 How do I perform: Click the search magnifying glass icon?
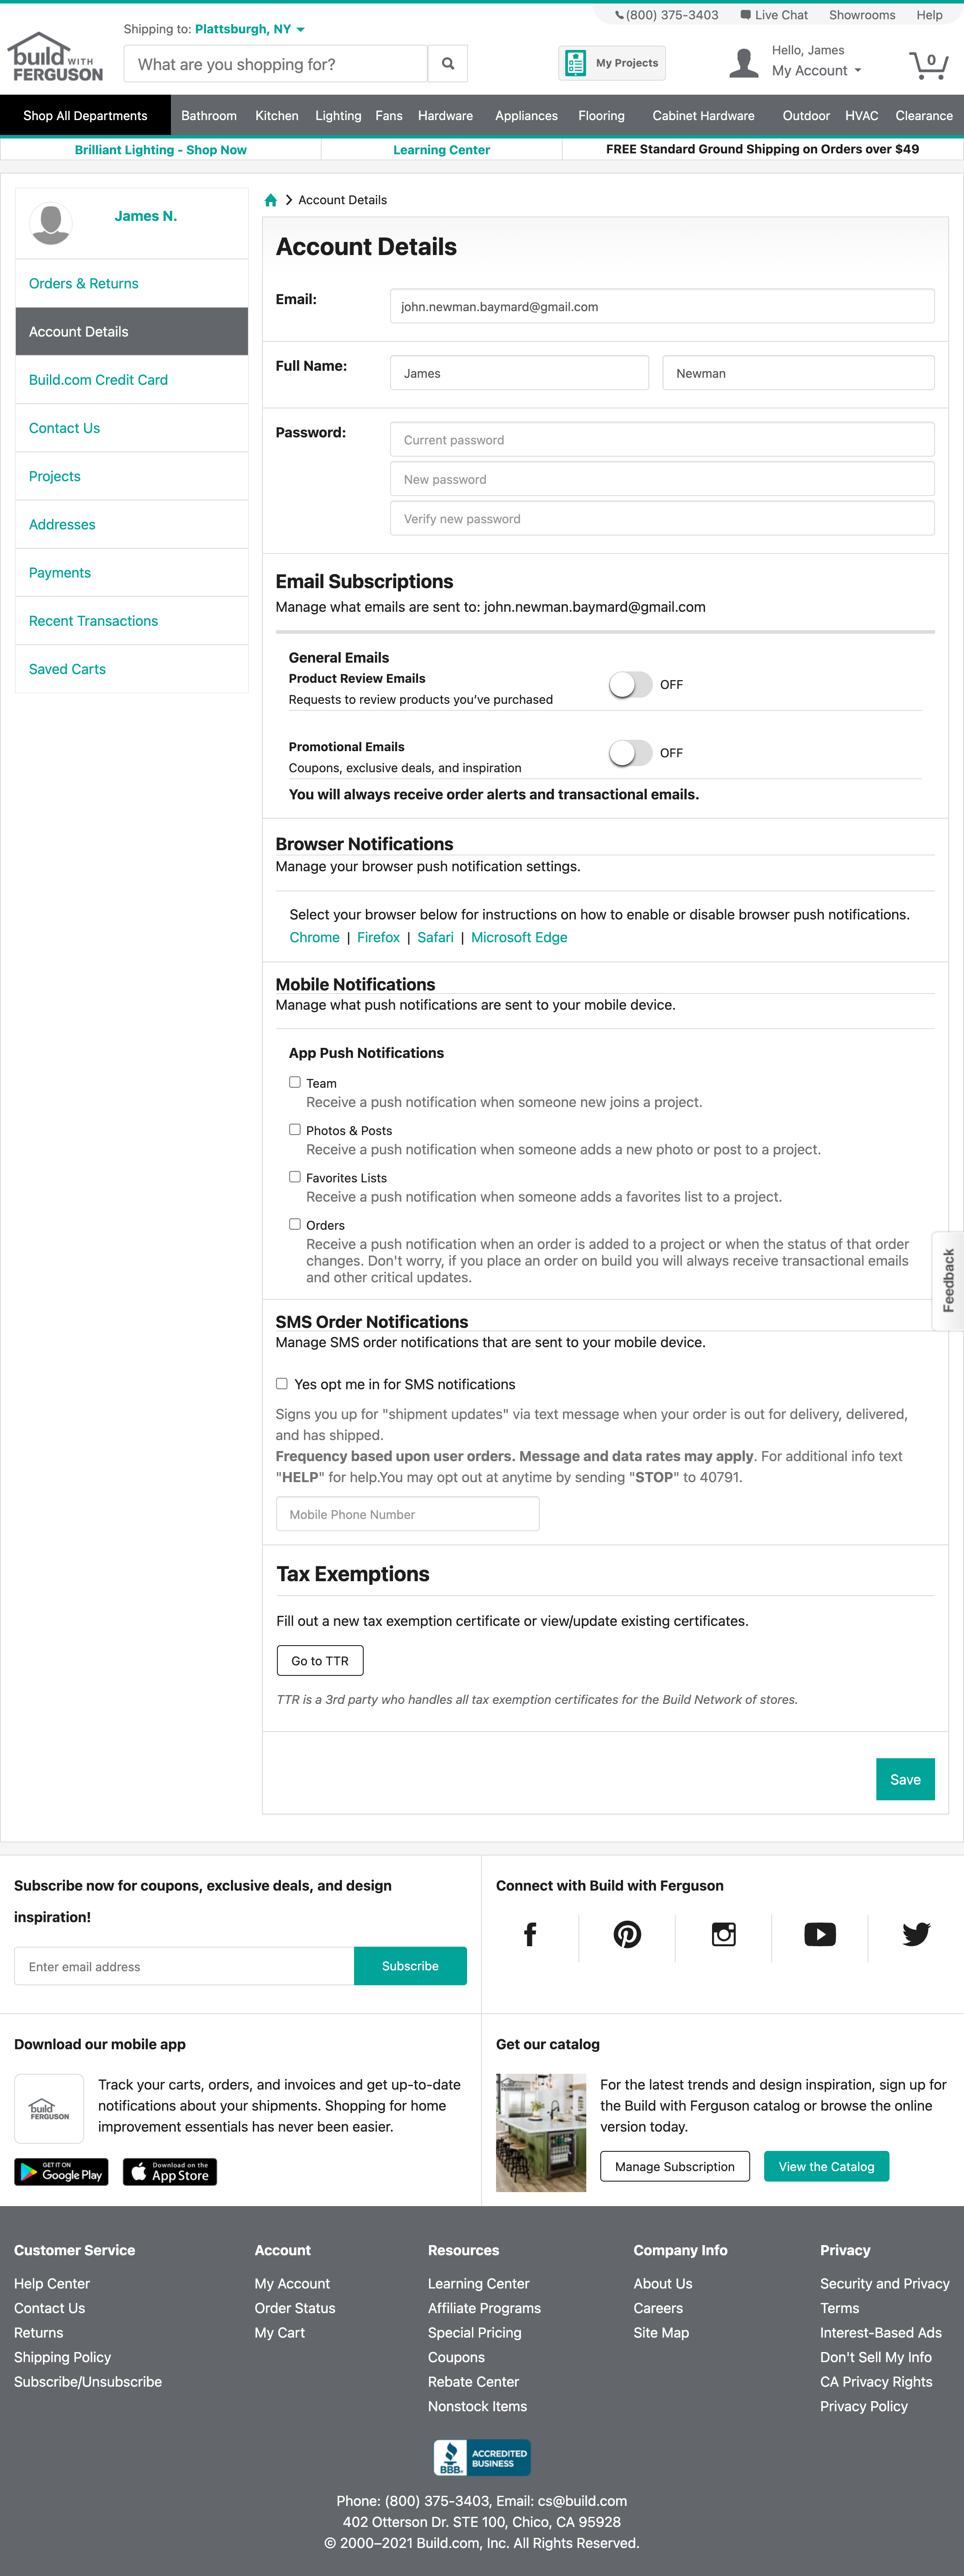click(447, 63)
